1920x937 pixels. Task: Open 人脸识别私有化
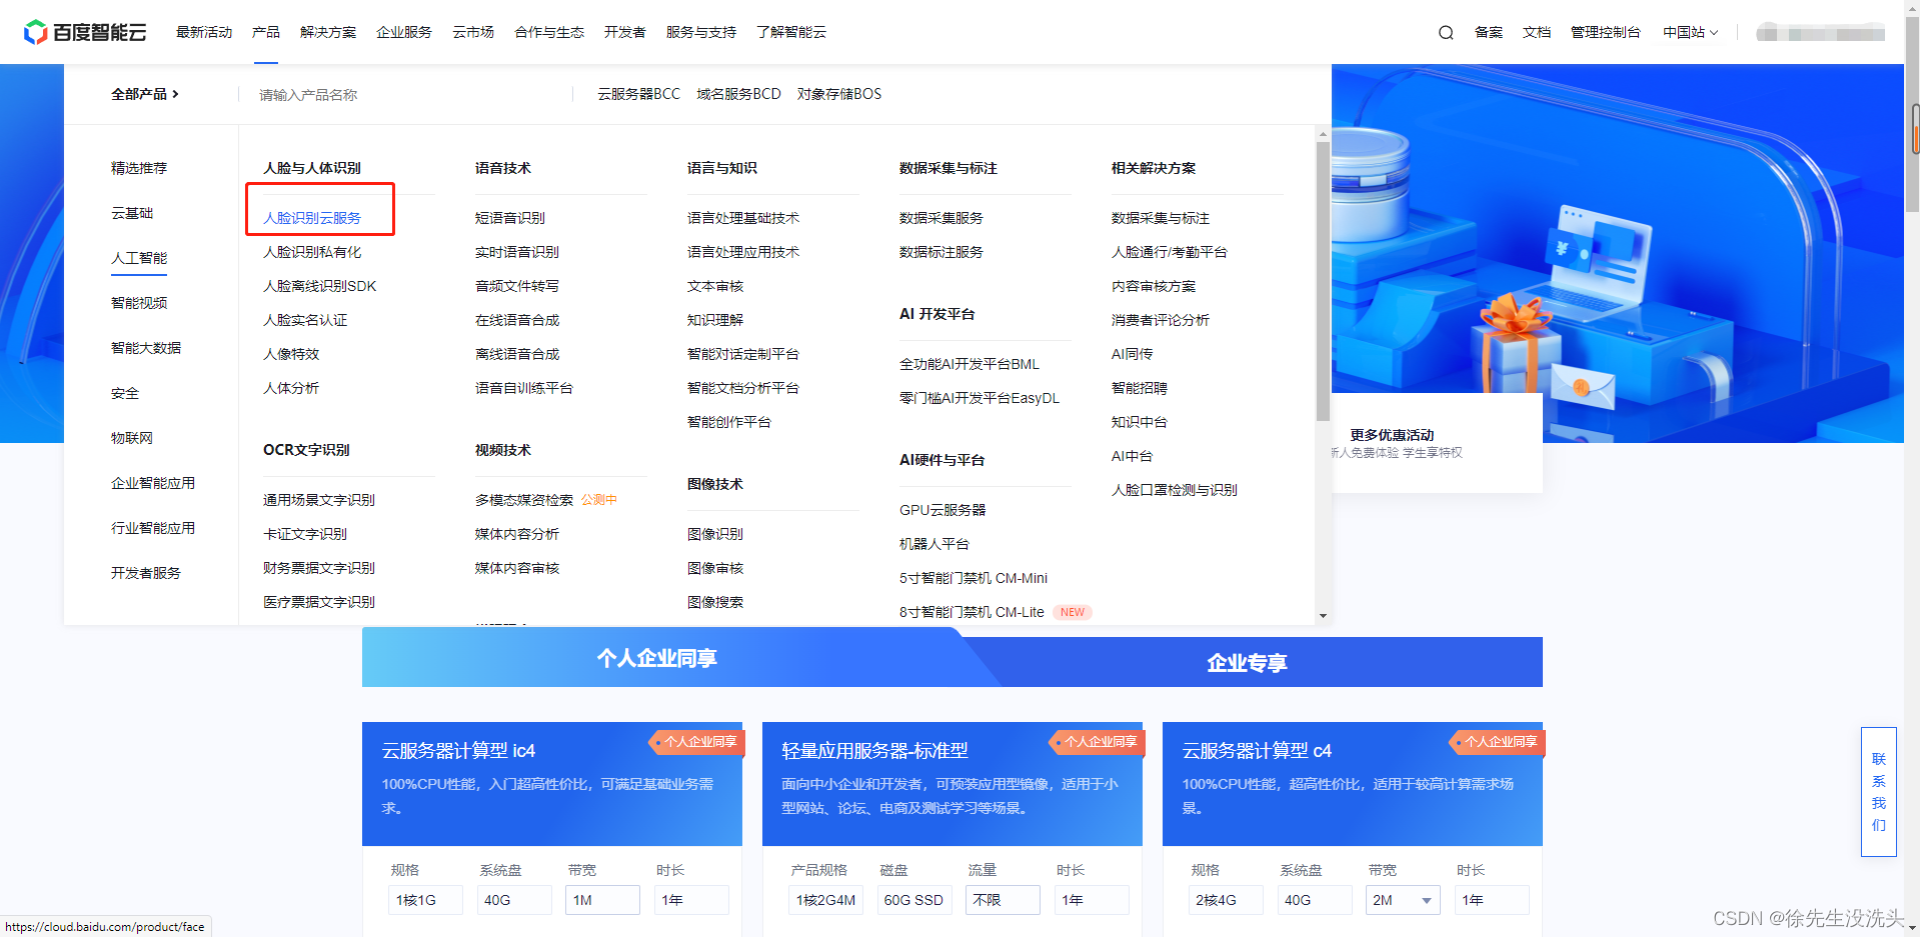(312, 252)
